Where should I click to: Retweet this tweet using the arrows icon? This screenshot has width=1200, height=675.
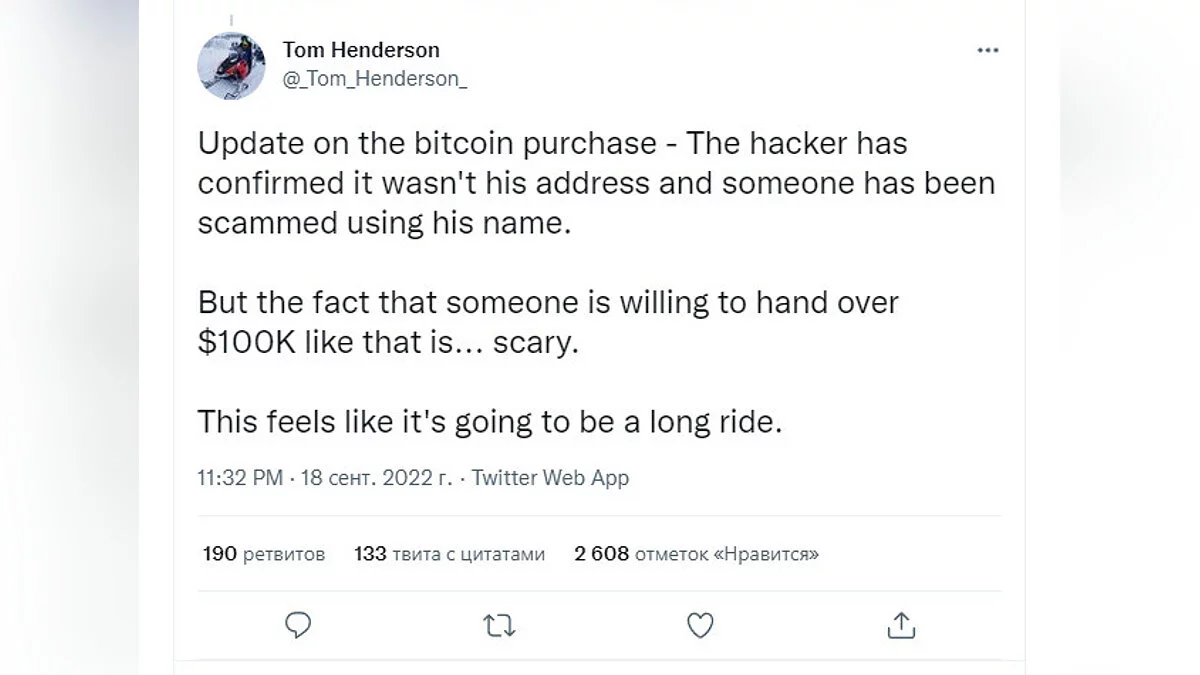(499, 625)
